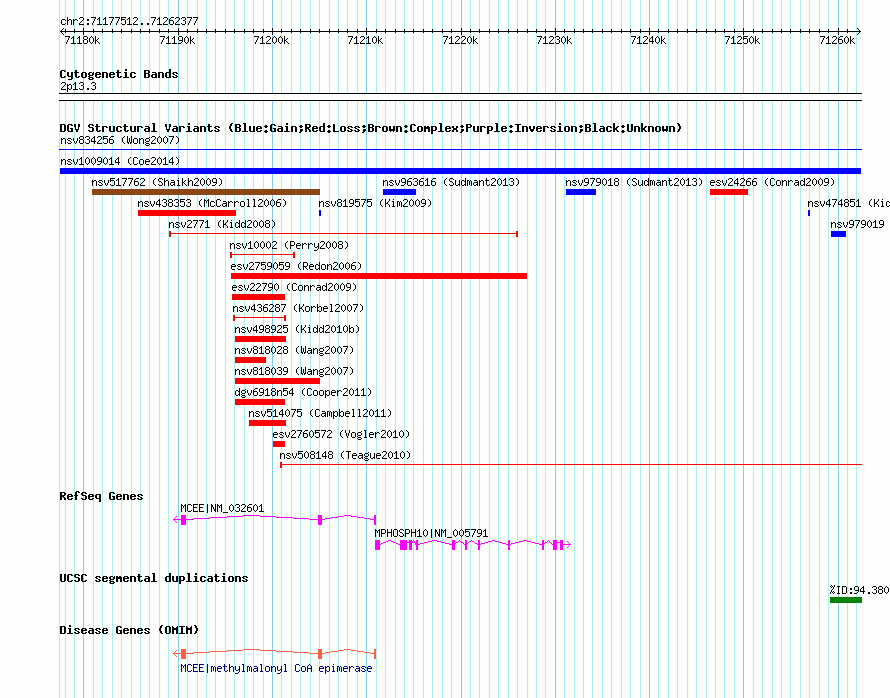Click the nsv818028 (Wang2007) label
The height and width of the screenshot is (698, 890).
click(x=294, y=350)
